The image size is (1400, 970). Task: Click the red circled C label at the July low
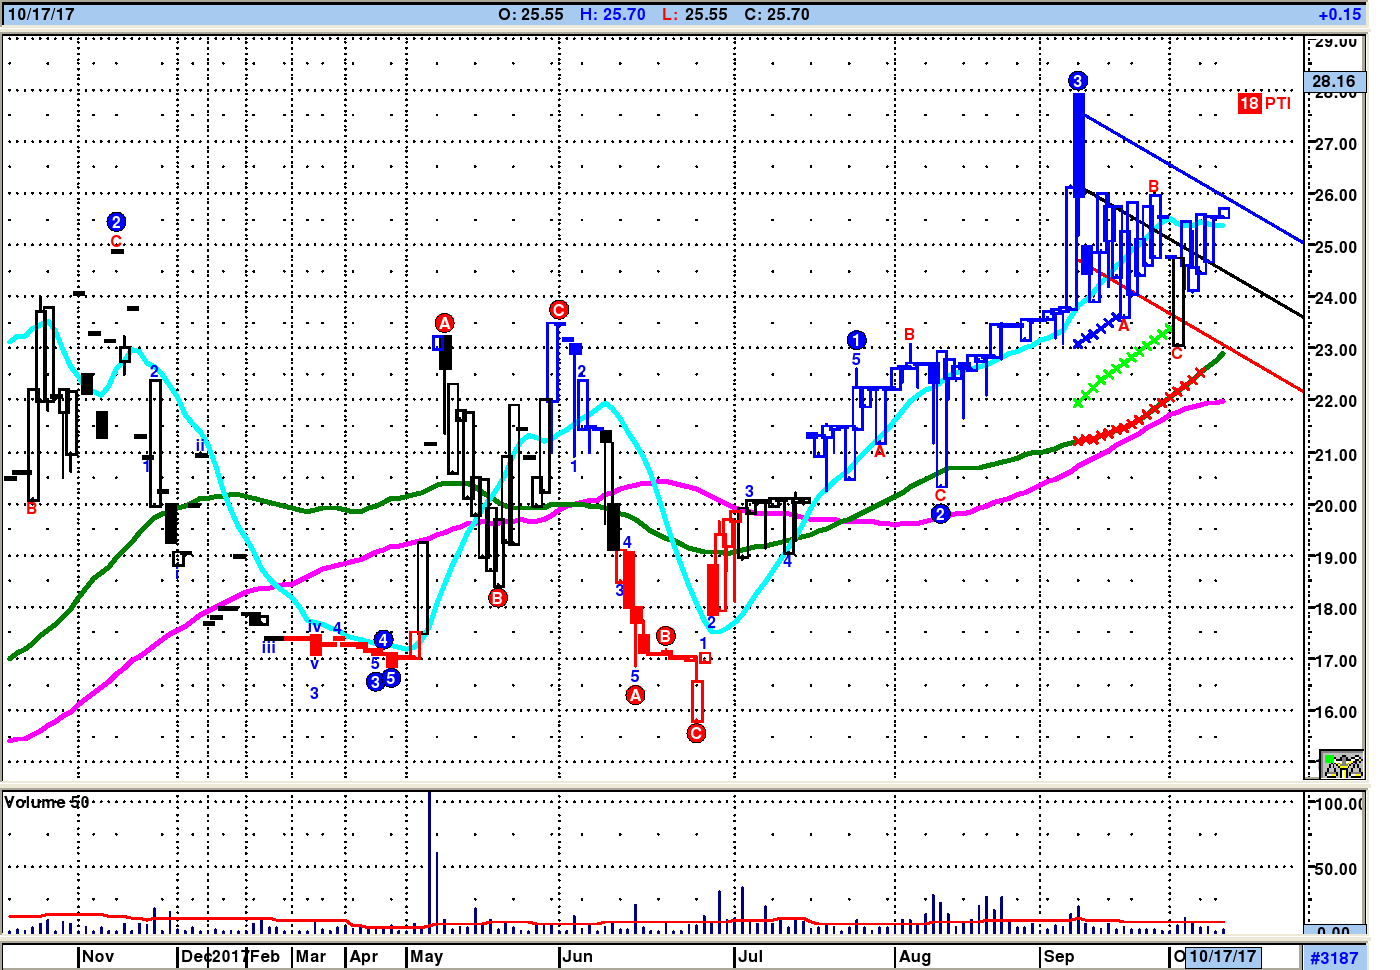(x=697, y=733)
